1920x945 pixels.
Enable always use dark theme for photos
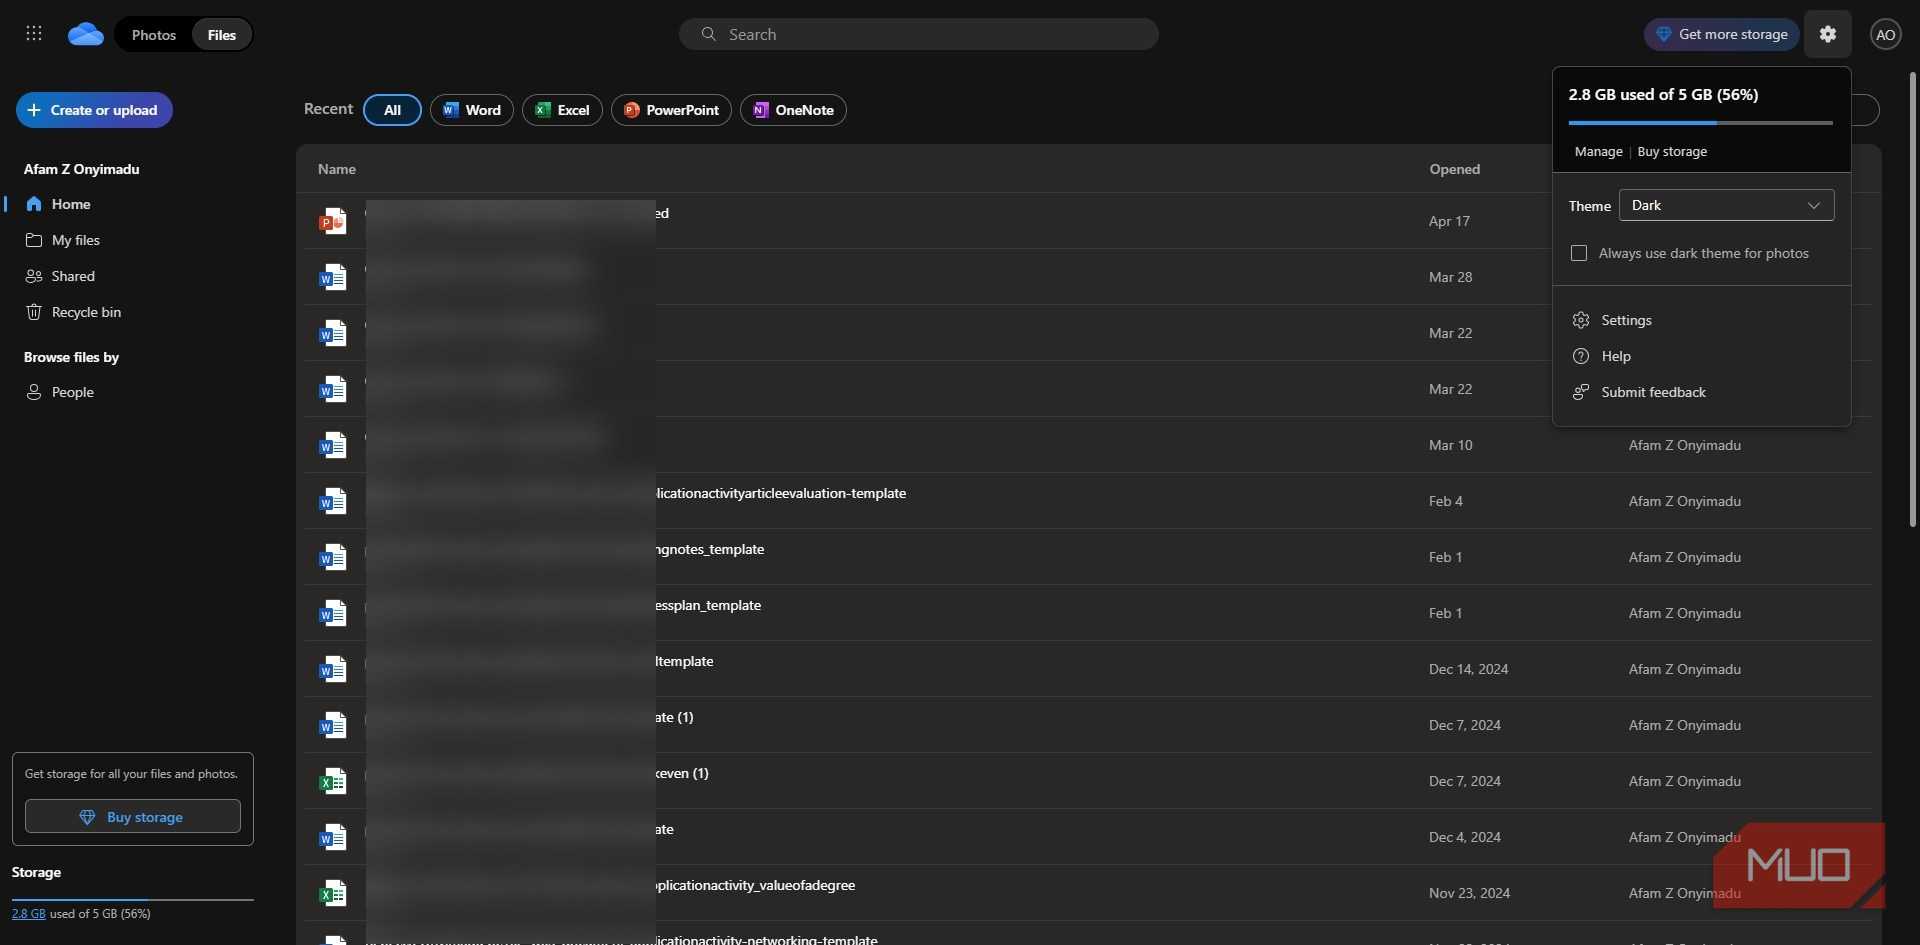tap(1579, 253)
